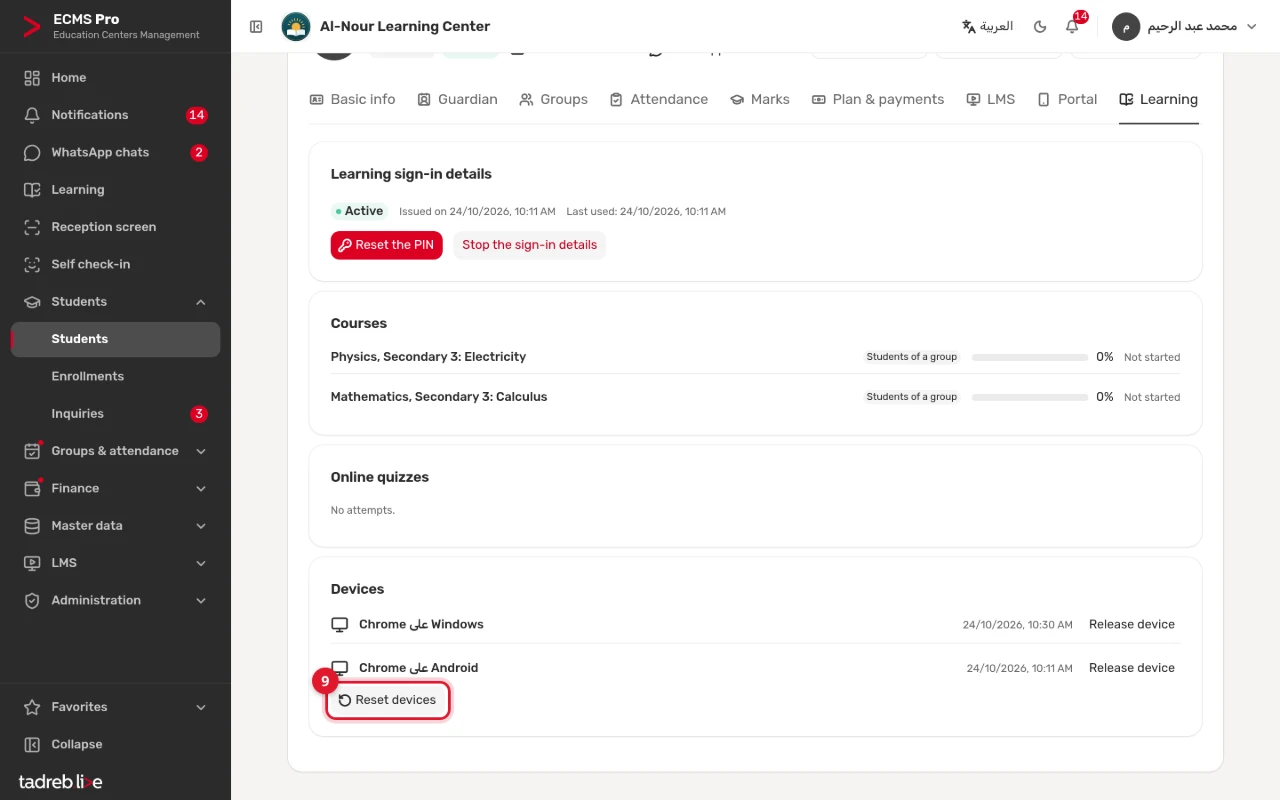The width and height of the screenshot is (1280, 800).
Task: Collapse the sidebar using Collapse
Action: (115, 744)
